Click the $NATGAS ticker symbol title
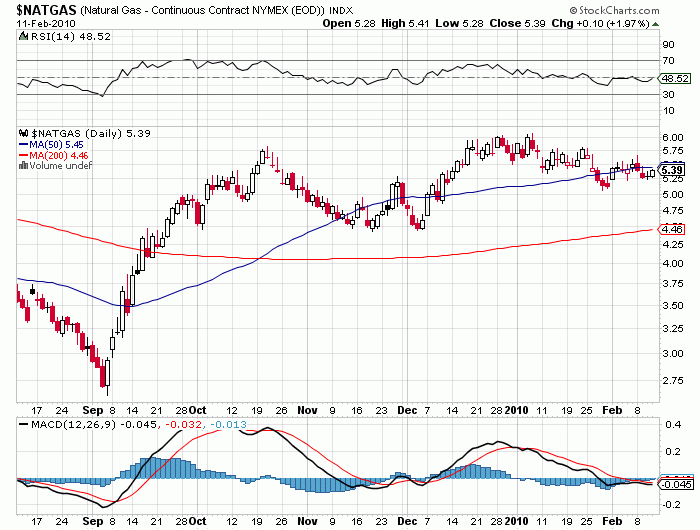This screenshot has height=530, width=700. click(x=40, y=9)
